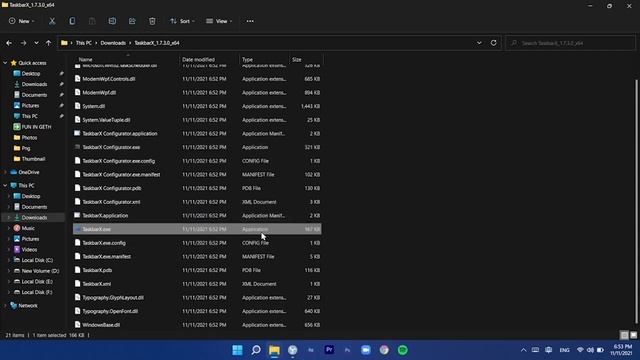Open recent locations dropdown arrow
Viewport: 640px width, 360px height.
point(36,43)
